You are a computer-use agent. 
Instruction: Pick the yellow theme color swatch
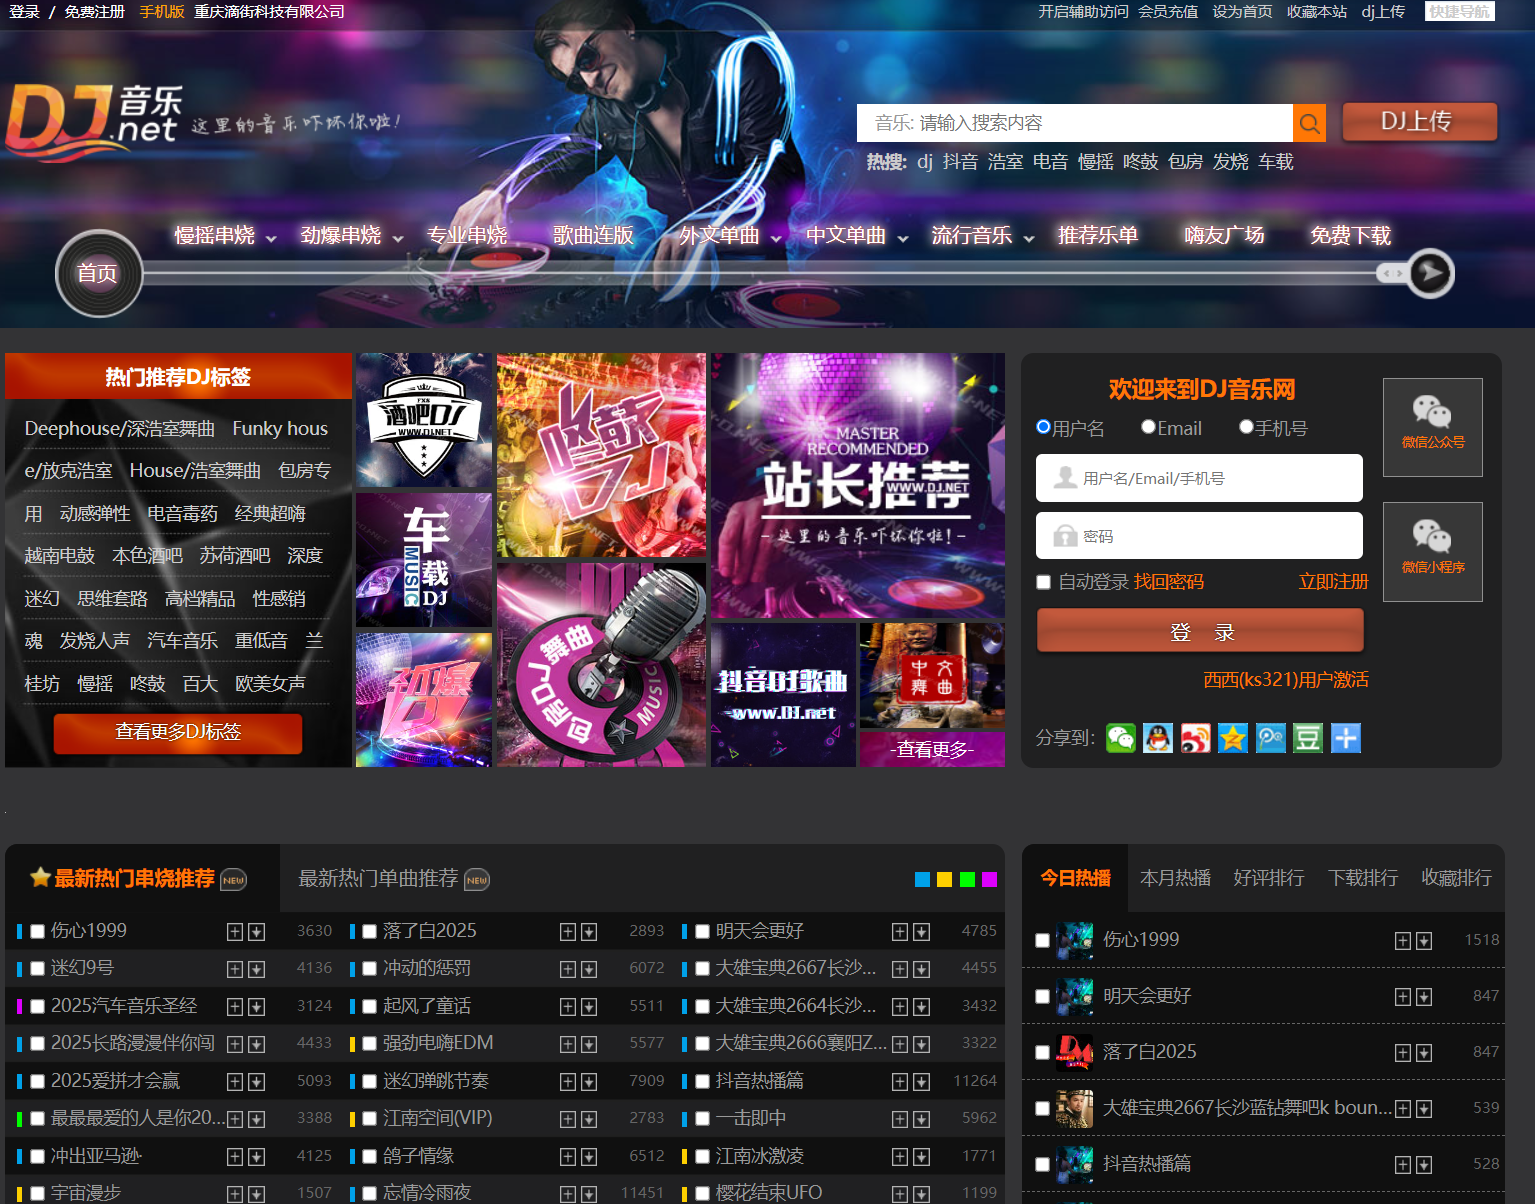pos(944,880)
